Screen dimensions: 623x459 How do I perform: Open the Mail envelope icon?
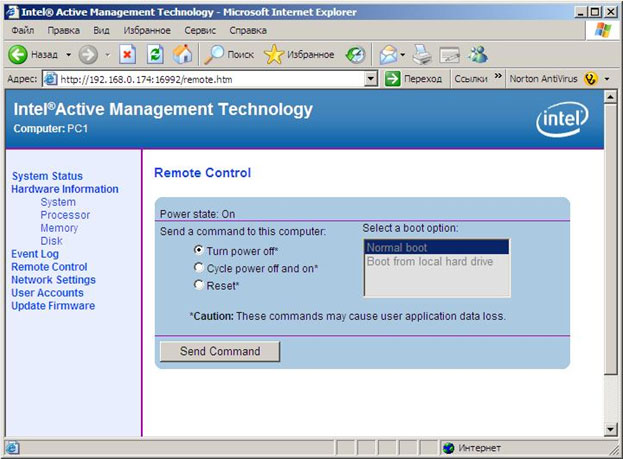(x=388, y=54)
